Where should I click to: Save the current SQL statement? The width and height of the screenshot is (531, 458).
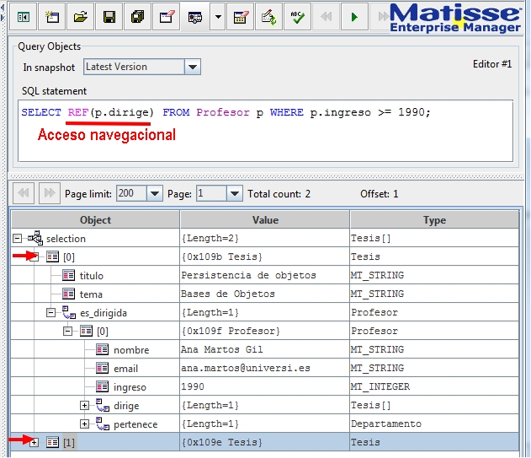(109, 17)
